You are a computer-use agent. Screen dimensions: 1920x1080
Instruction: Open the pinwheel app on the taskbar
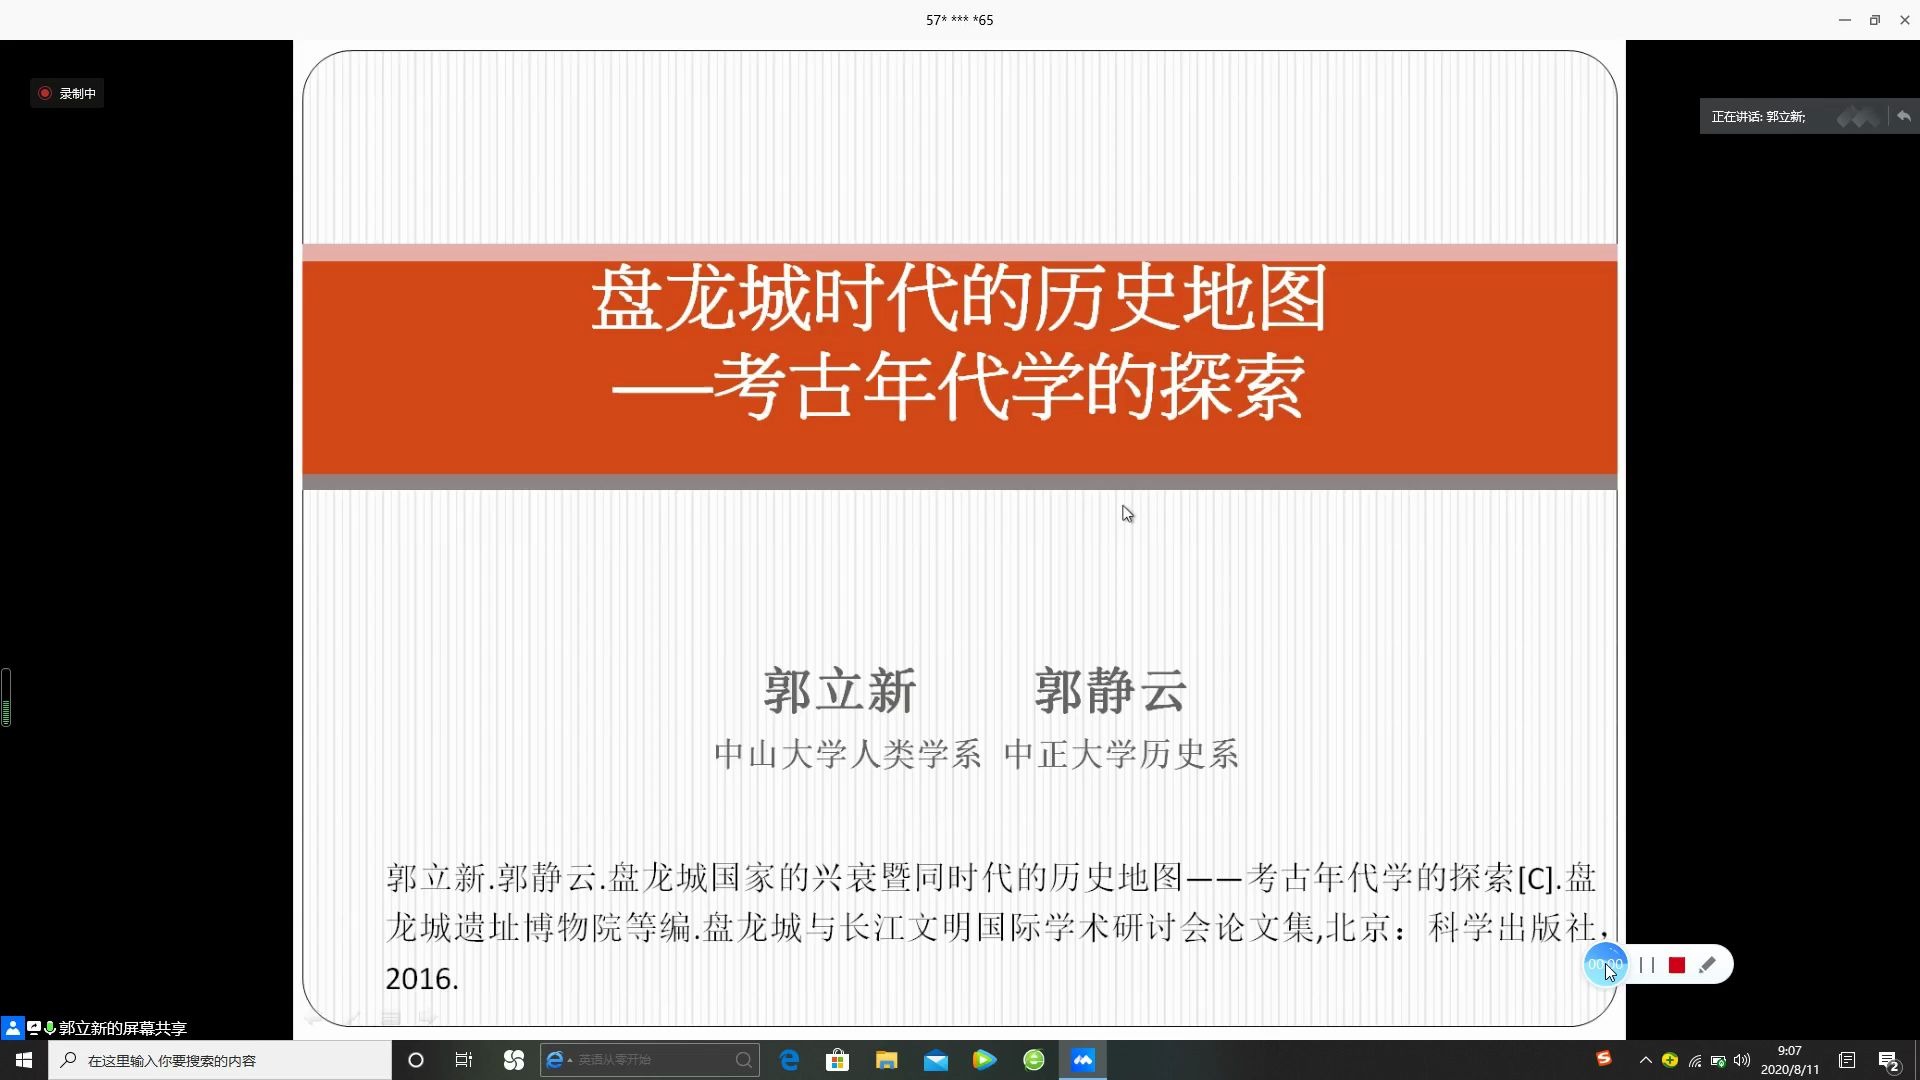point(514,1060)
